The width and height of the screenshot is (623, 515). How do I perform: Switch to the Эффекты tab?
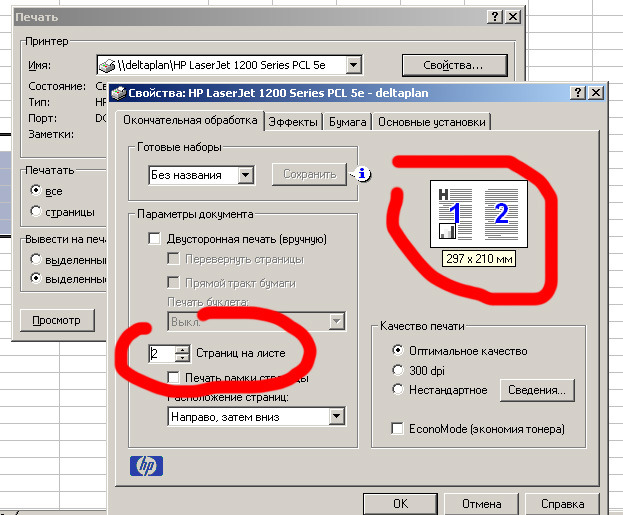point(294,122)
